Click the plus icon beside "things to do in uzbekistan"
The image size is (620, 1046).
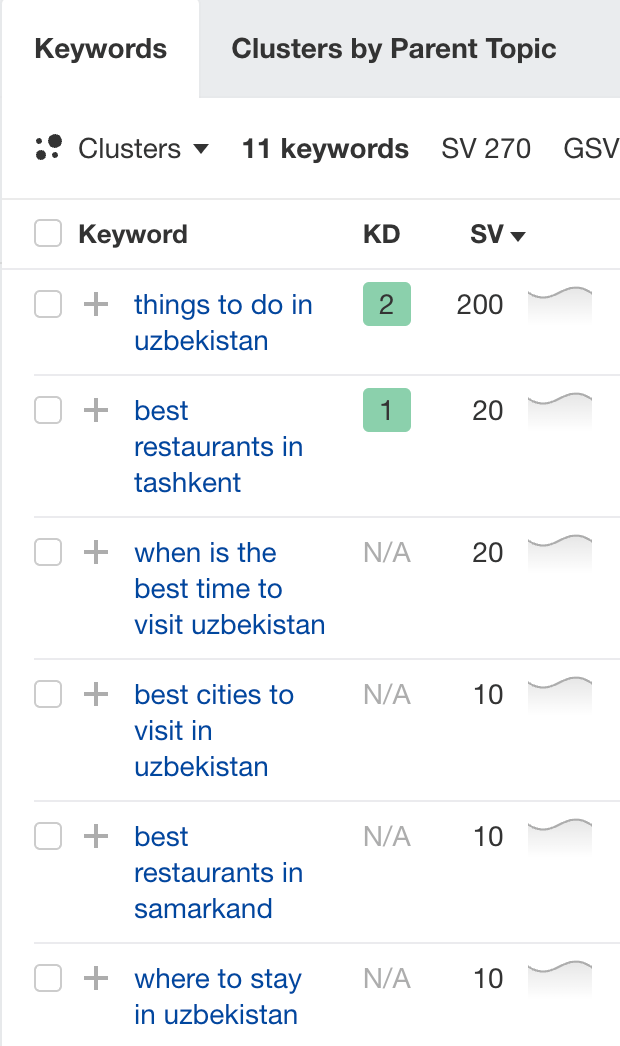point(96,304)
